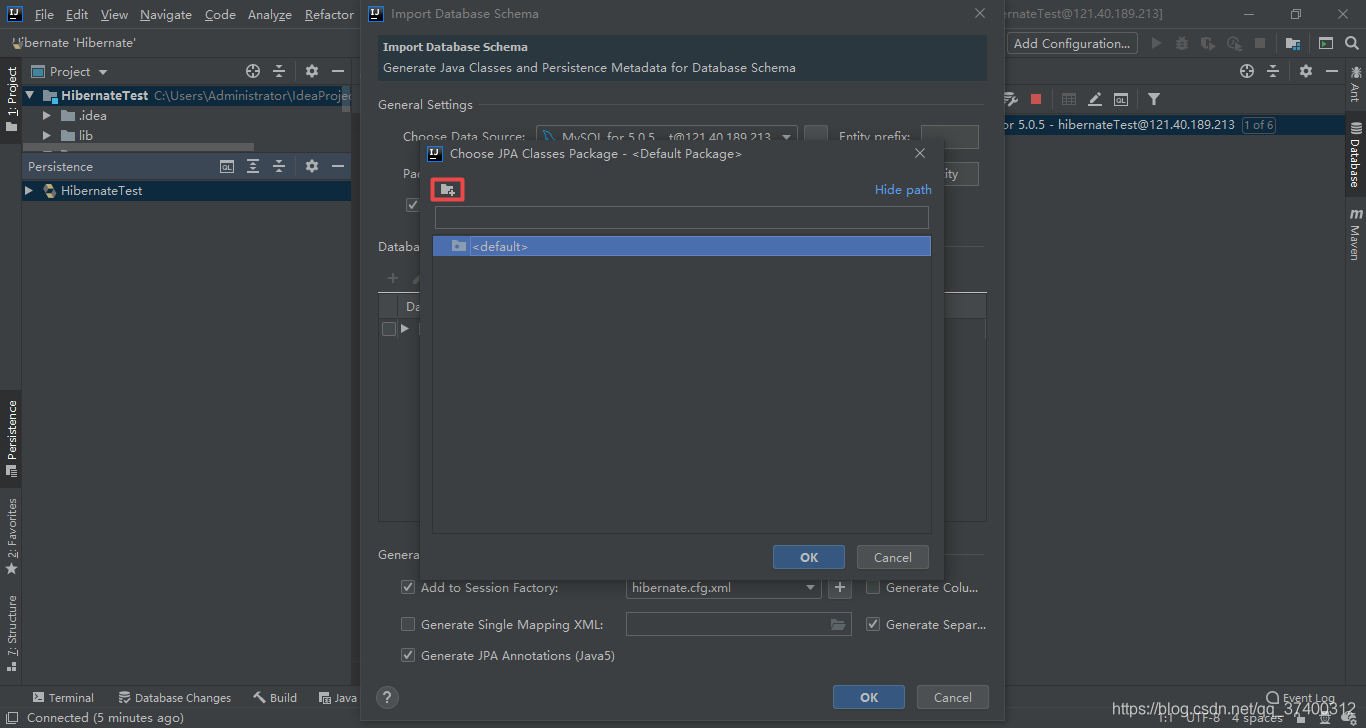
Task: Click the red Disconnect icon in Database toolbar
Action: point(1036,99)
